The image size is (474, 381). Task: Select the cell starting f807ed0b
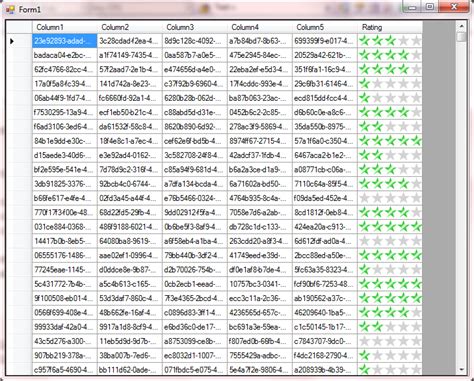[x=260, y=341]
